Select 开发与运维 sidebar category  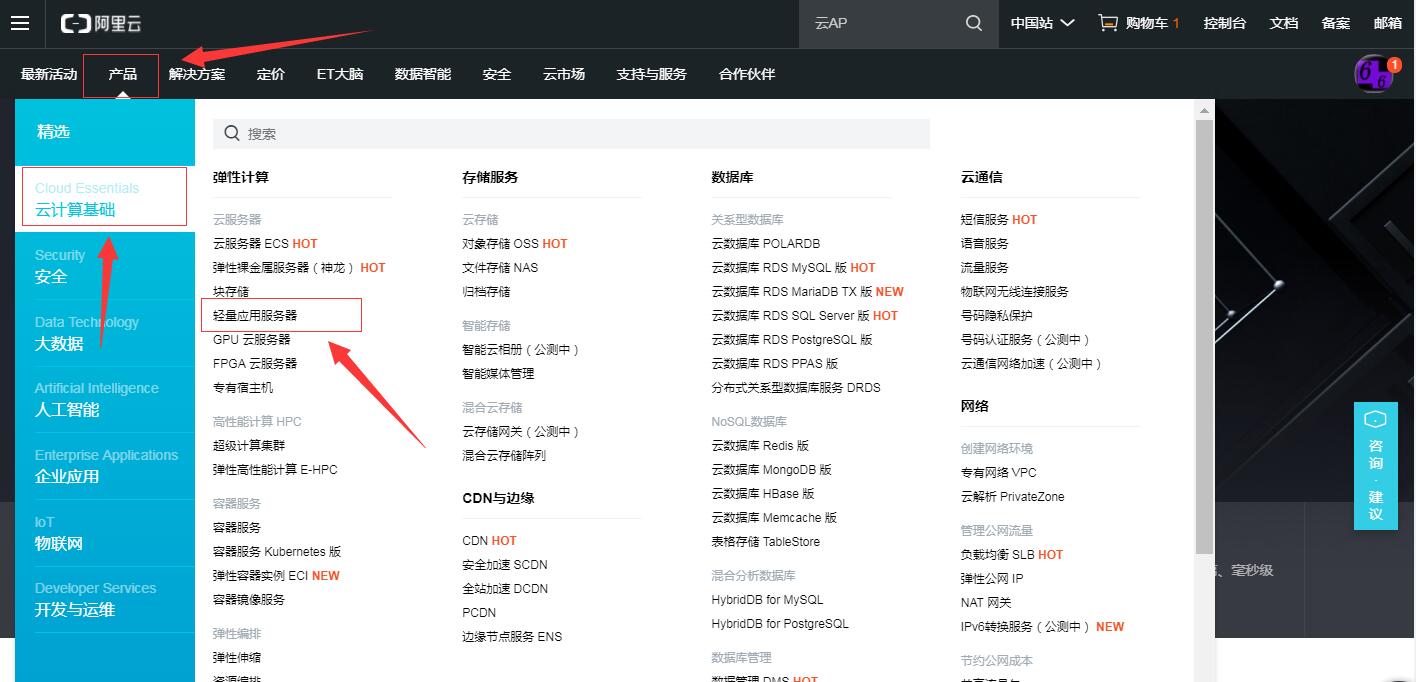click(105, 599)
